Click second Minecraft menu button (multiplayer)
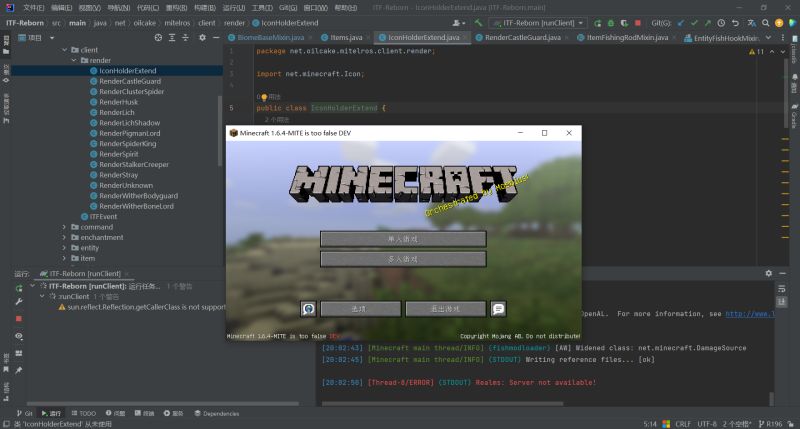This screenshot has height=429, width=800. coord(403,259)
